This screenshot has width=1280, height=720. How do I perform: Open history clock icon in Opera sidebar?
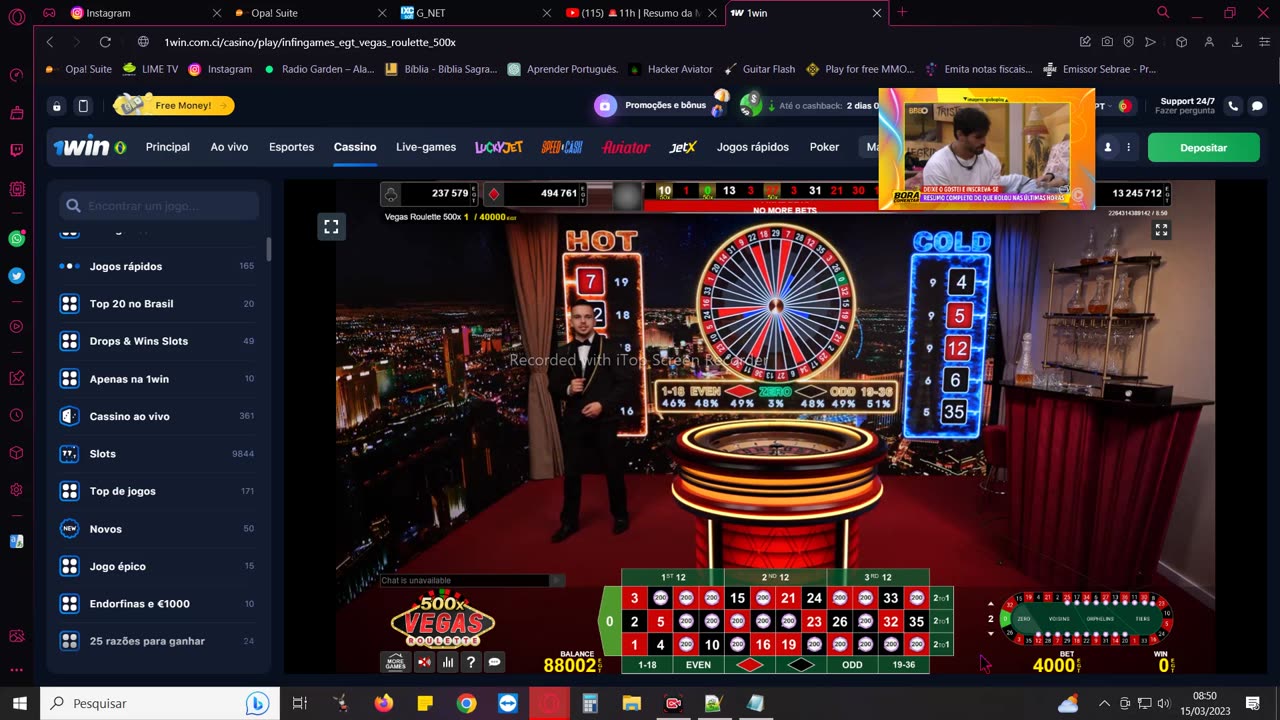coord(16,415)
